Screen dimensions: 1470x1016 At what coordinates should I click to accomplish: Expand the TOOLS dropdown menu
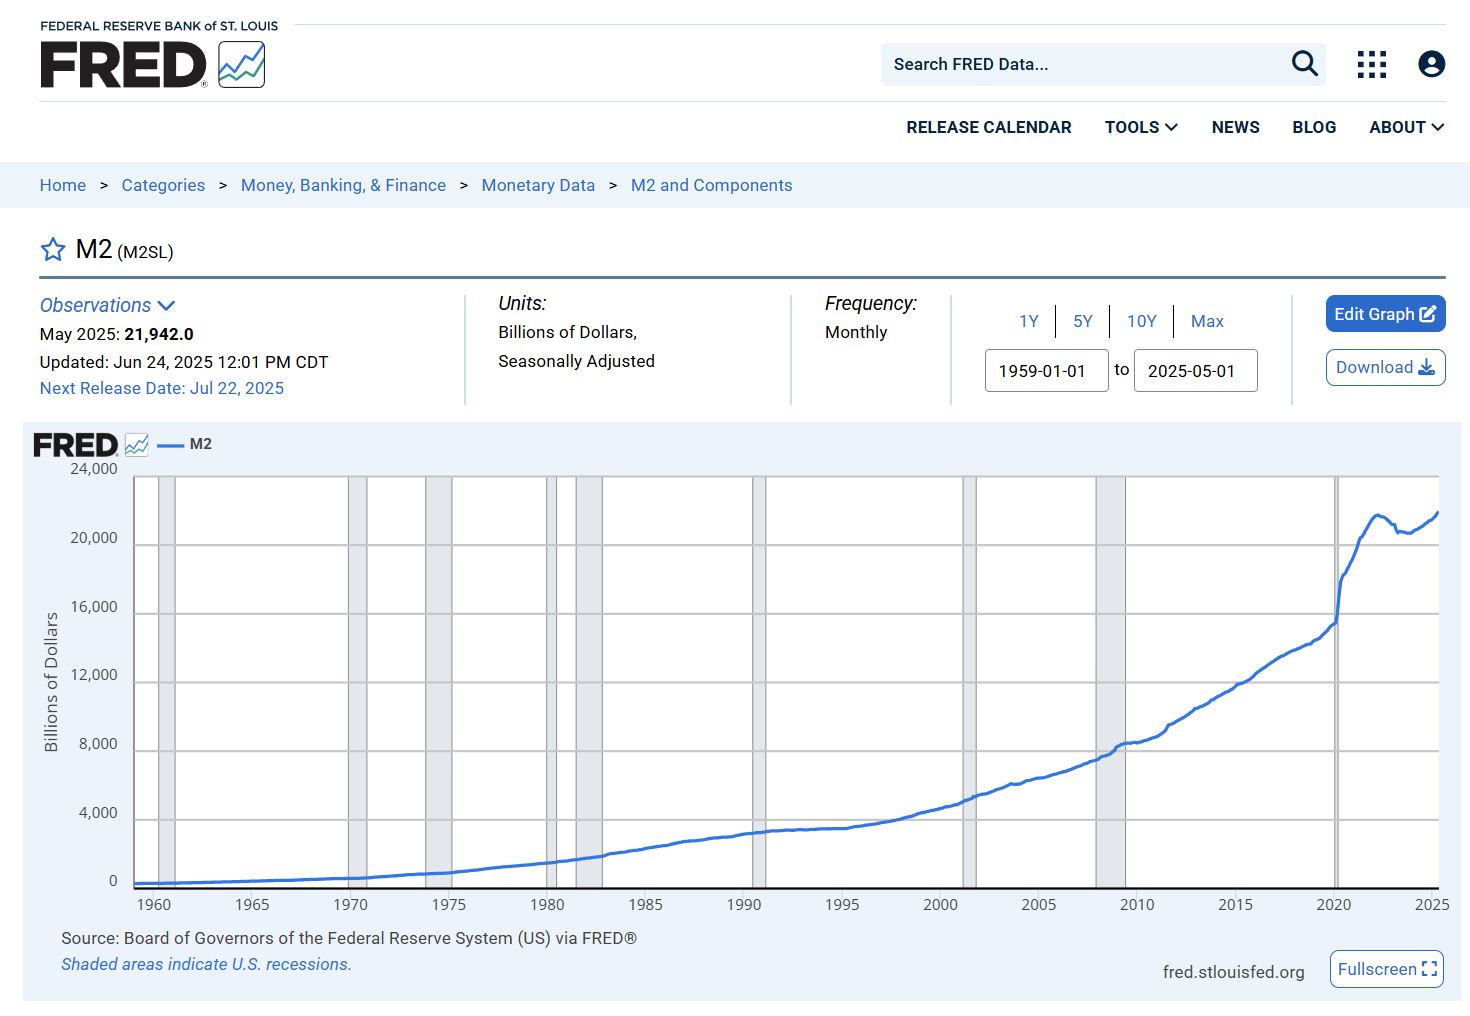[1141, 127]
